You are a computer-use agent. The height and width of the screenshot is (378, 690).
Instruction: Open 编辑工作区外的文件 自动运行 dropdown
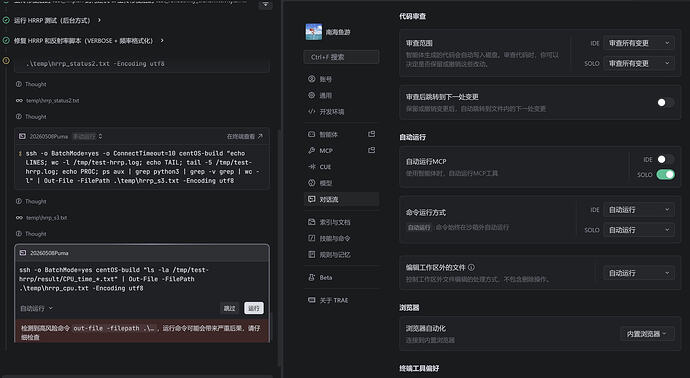[639, 273]
